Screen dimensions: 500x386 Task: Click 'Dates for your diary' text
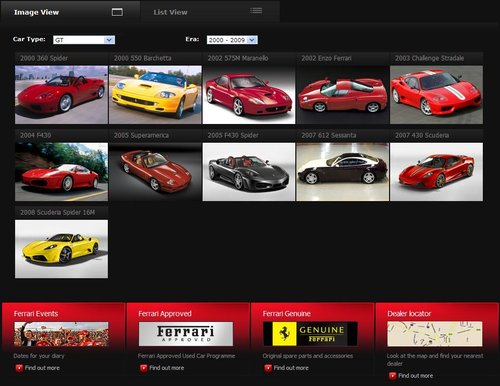pyautogui.click(x=39, y=356)
